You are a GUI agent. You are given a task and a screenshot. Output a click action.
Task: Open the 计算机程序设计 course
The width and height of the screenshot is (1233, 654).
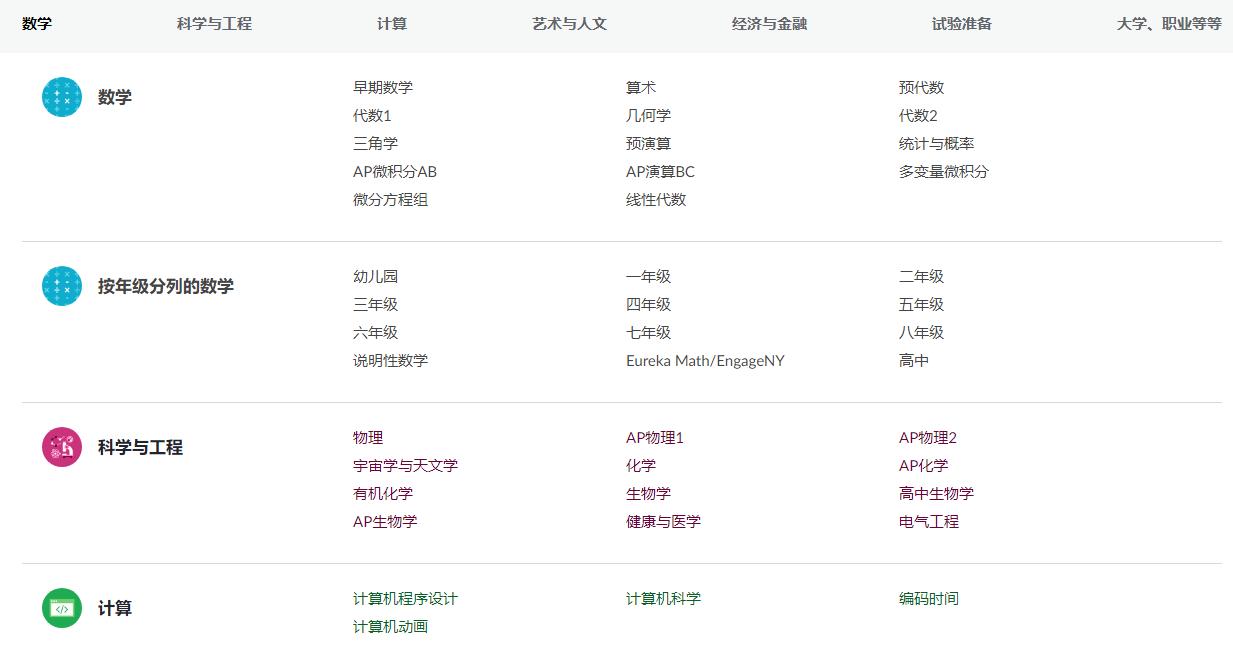pyautogui.click(x=406, y=598)
